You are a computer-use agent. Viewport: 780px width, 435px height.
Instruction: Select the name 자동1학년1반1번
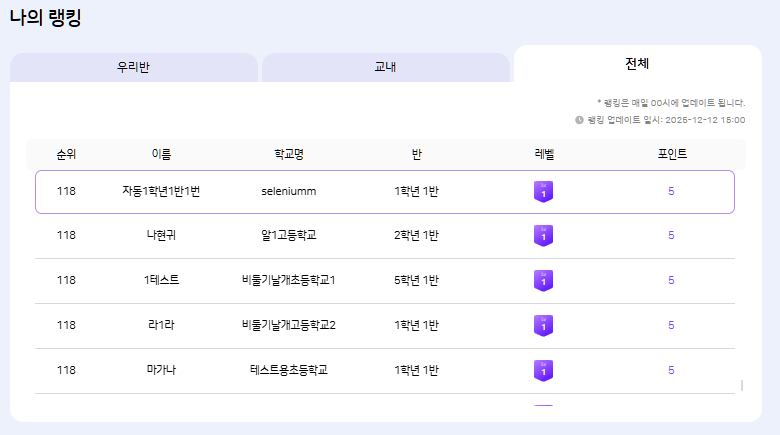161,191
